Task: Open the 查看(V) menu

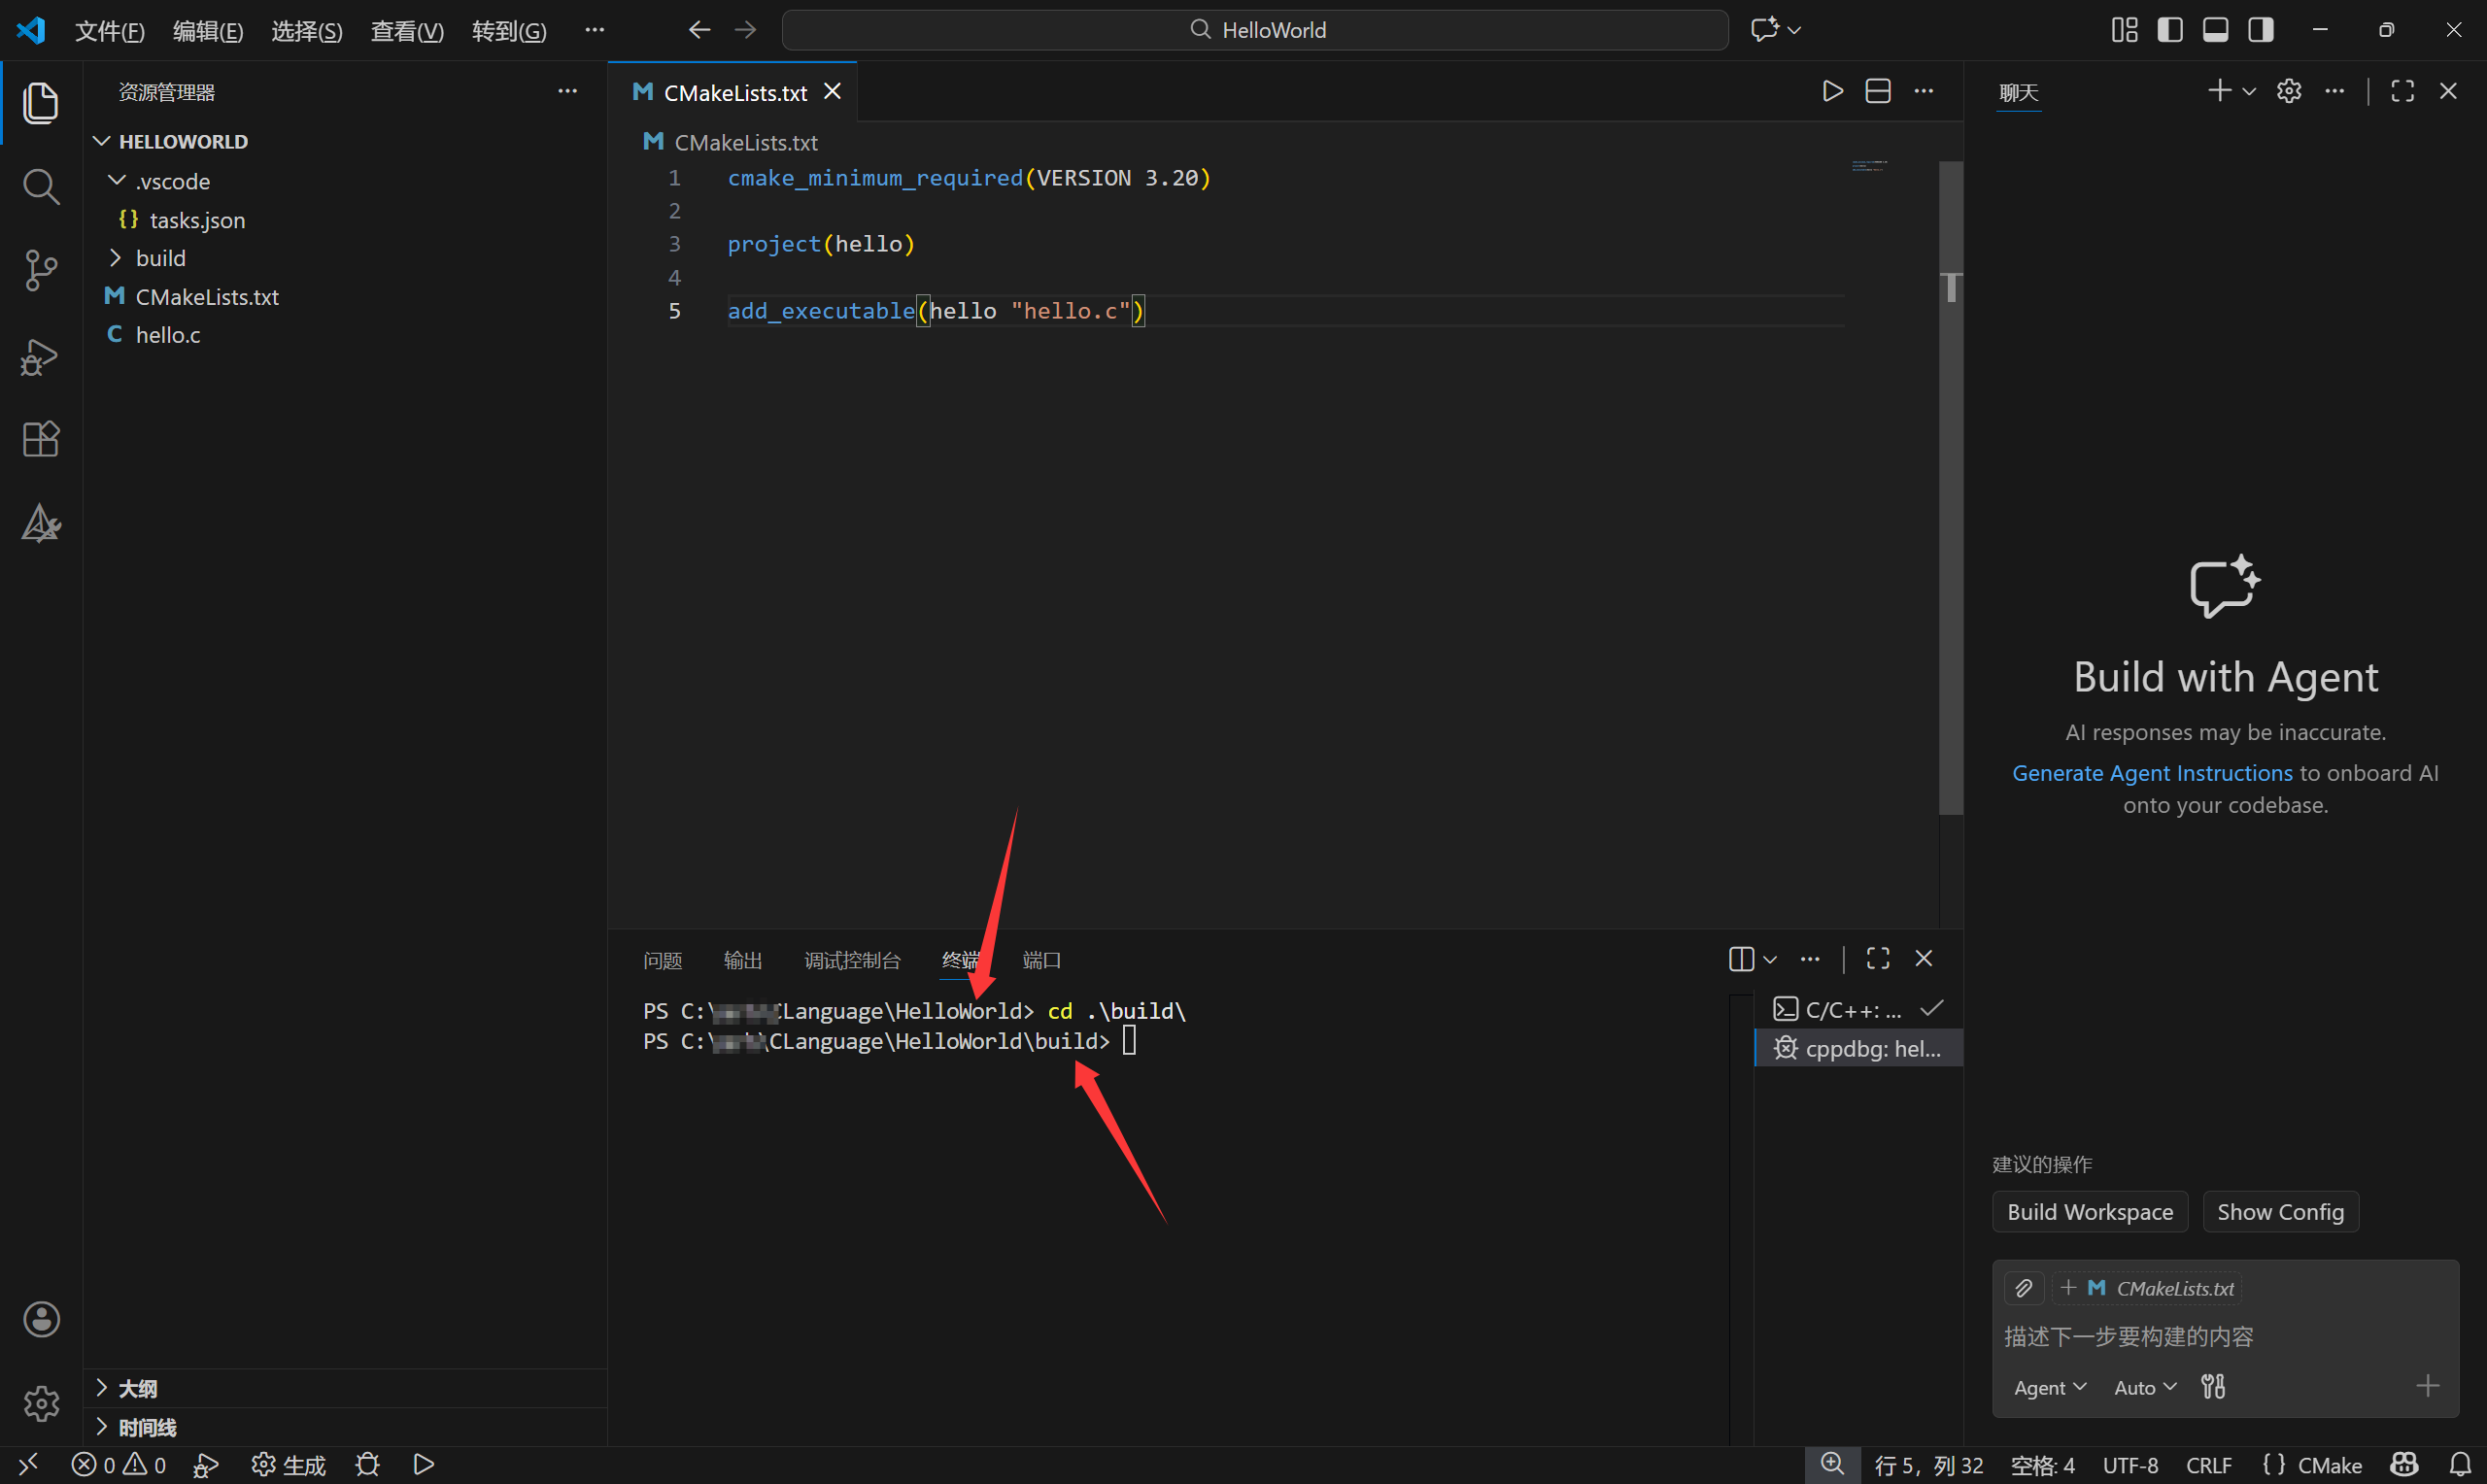Action: [406, 30]
